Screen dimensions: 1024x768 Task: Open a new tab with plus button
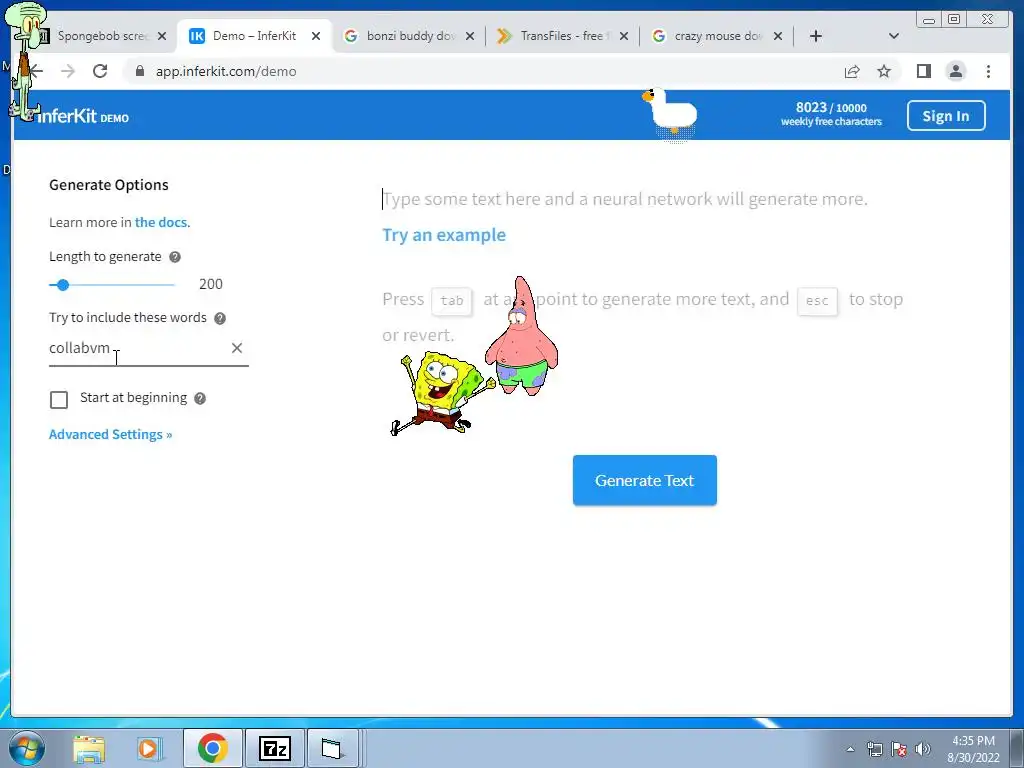816,36
